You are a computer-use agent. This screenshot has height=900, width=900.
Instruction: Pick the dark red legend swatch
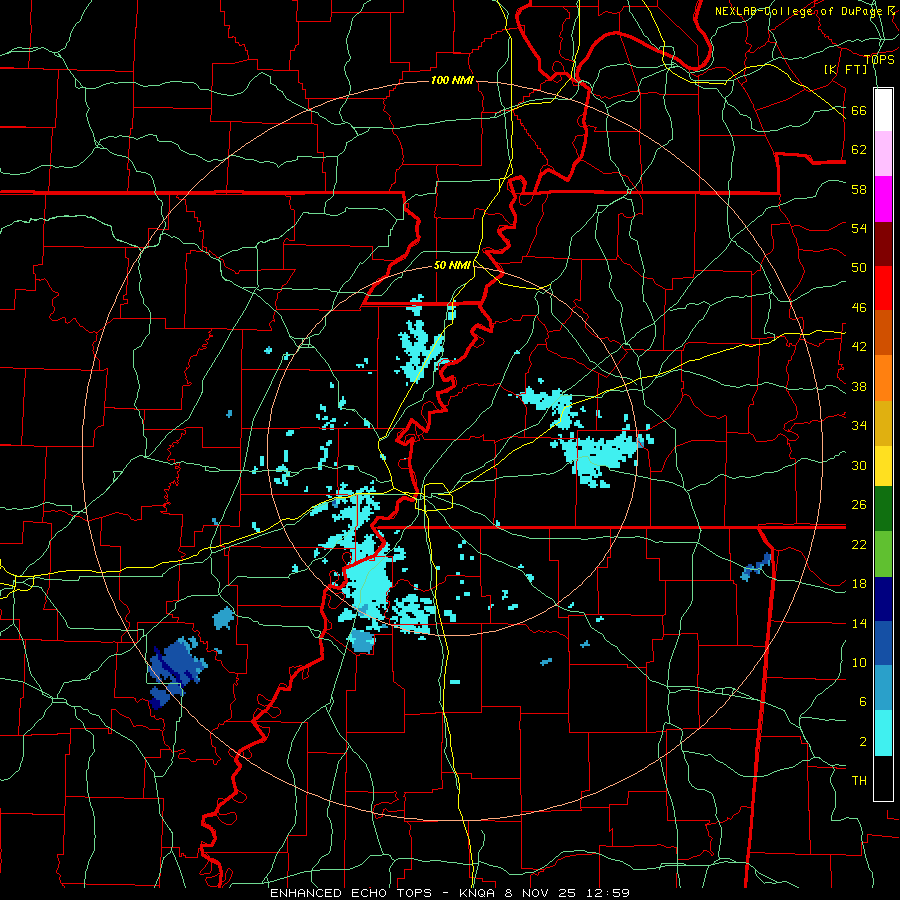883,244
